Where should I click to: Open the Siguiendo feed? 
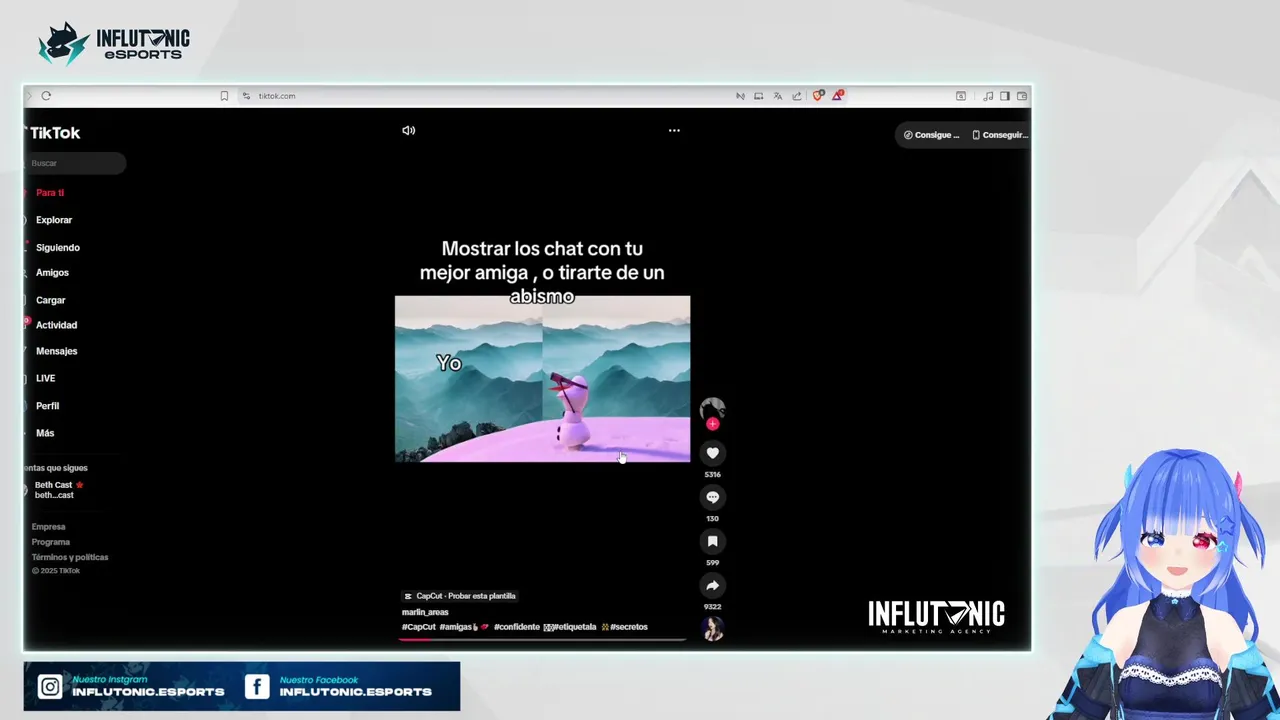[58, 248]
